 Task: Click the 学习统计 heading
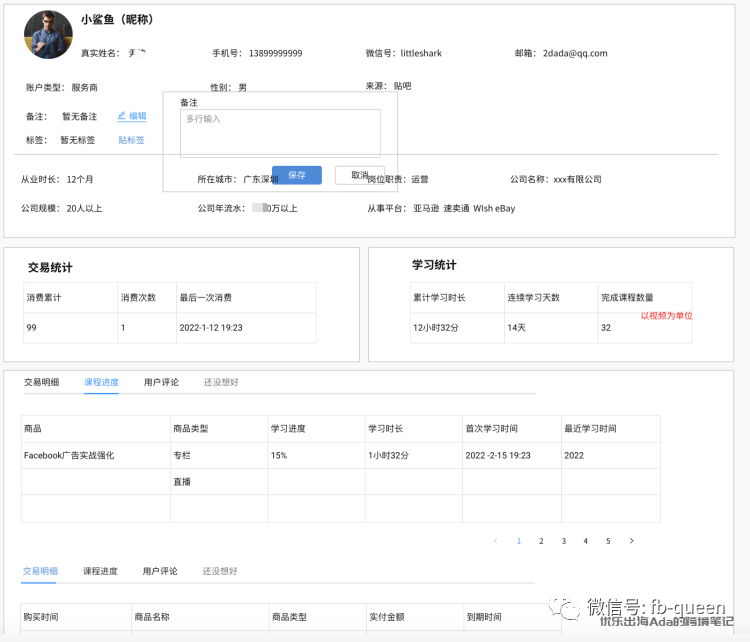pyautogui.click(x=434, y=265)
